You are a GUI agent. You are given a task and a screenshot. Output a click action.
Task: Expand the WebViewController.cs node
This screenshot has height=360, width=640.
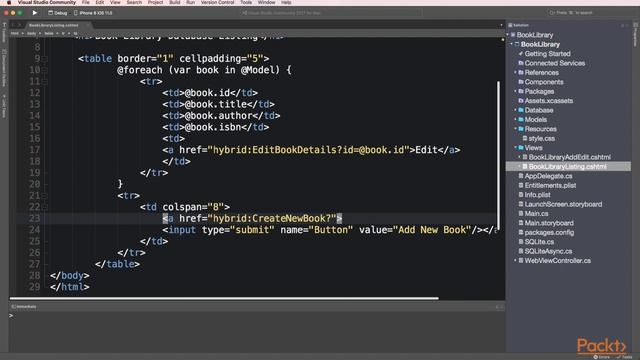pyautogui.click(x=516, y=260)
